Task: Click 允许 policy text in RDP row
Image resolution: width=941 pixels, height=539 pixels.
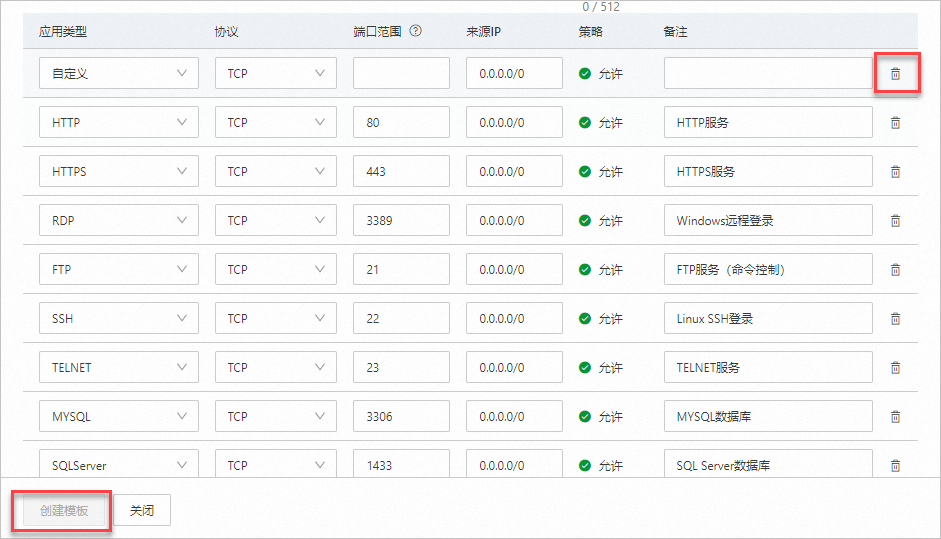Action: 610,221
